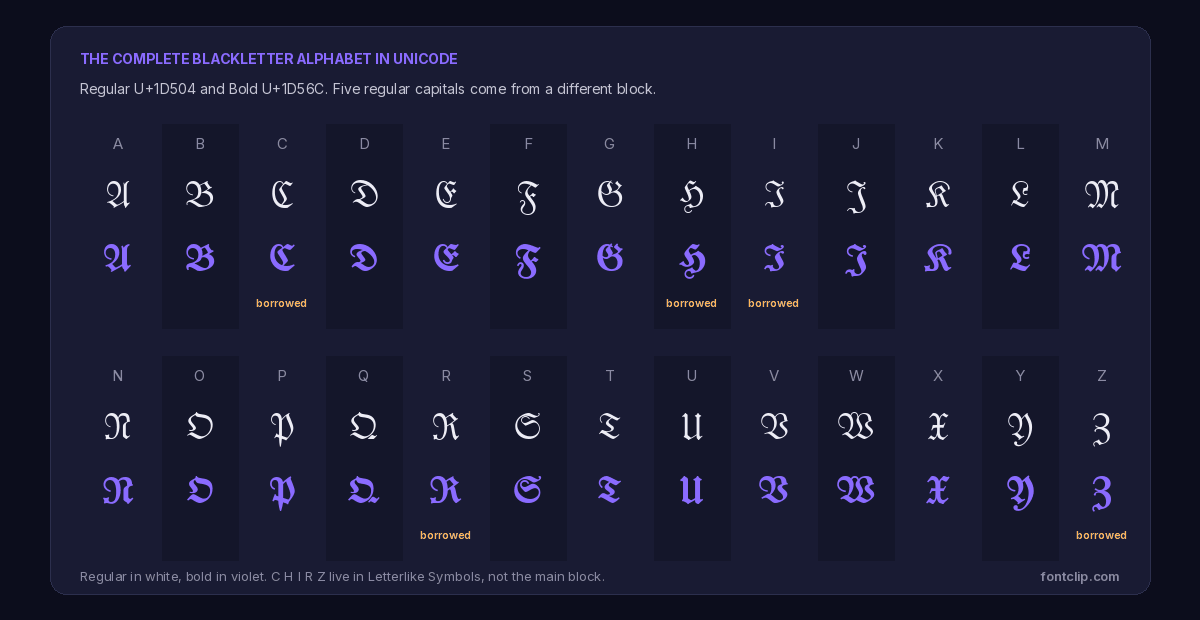Select the violet bold blackletter O glyph
The height and width of the screenshot is (620, 1200).
[200, 490]
